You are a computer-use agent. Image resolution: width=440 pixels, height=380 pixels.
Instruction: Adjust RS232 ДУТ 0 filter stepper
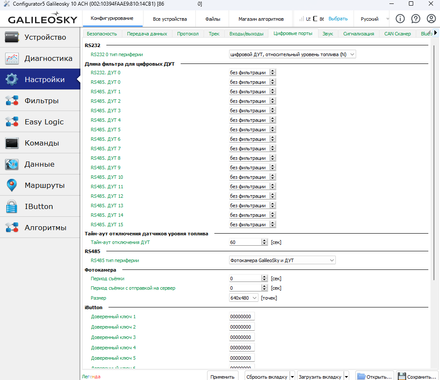[x=273, y=72]
